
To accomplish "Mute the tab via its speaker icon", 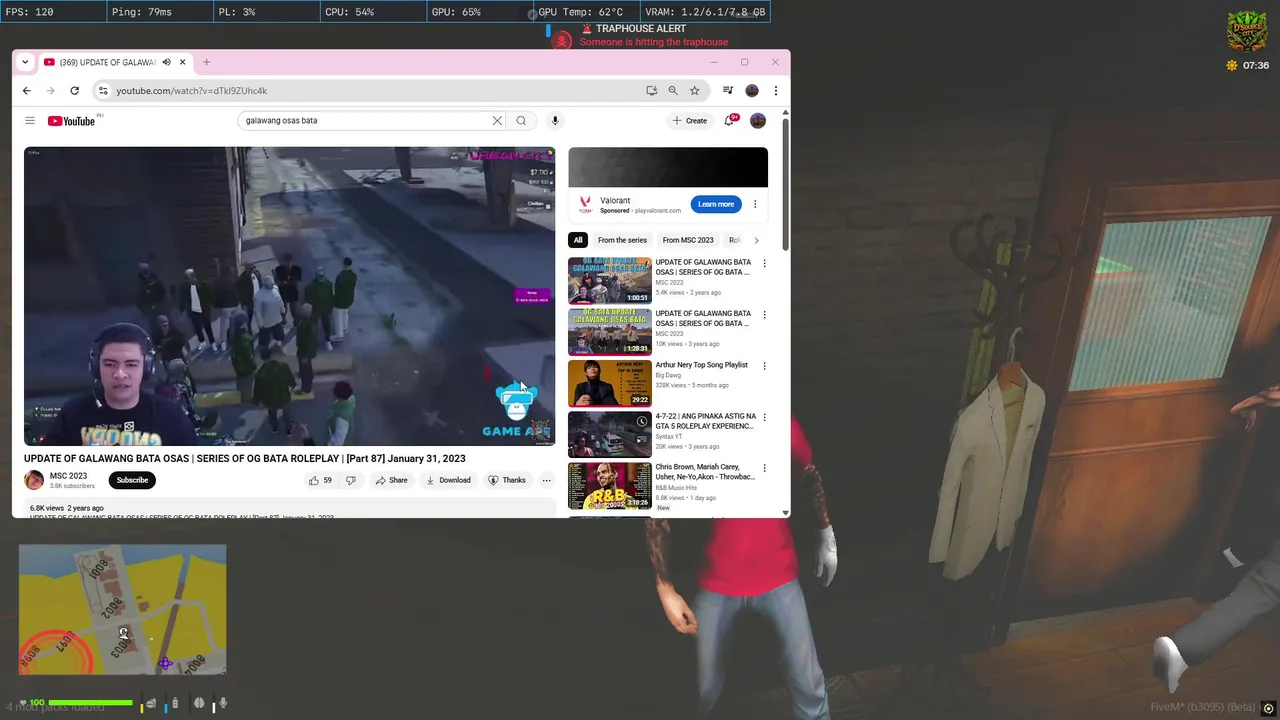I will click(166, 62).
